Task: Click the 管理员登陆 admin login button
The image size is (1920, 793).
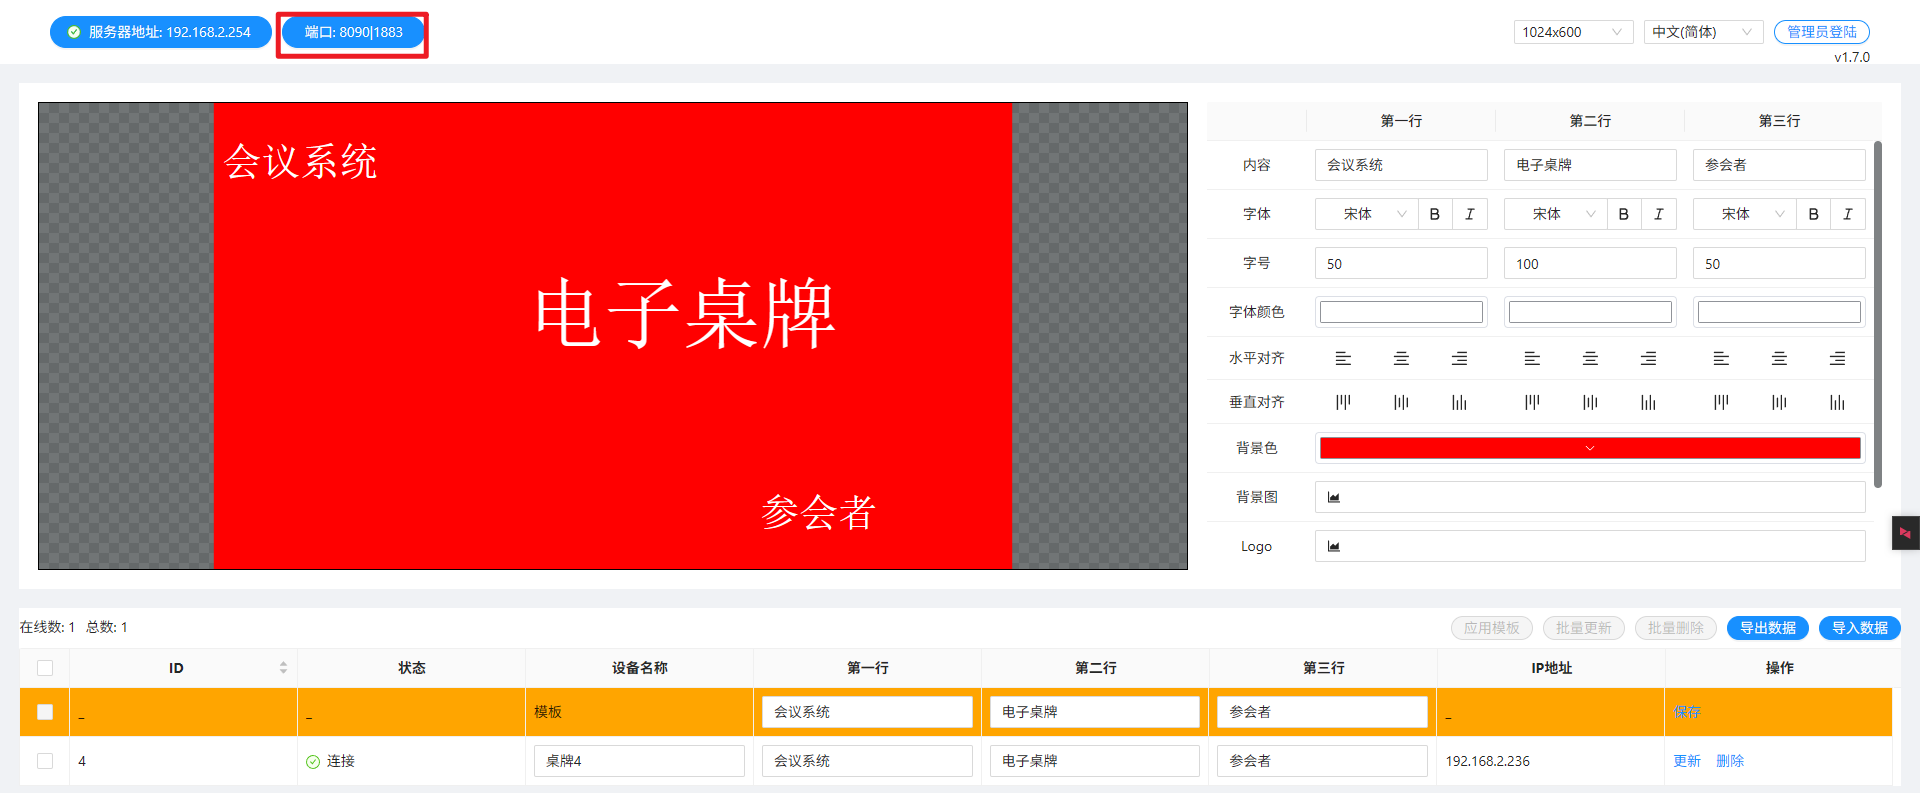Action: tap(1821, 32)
